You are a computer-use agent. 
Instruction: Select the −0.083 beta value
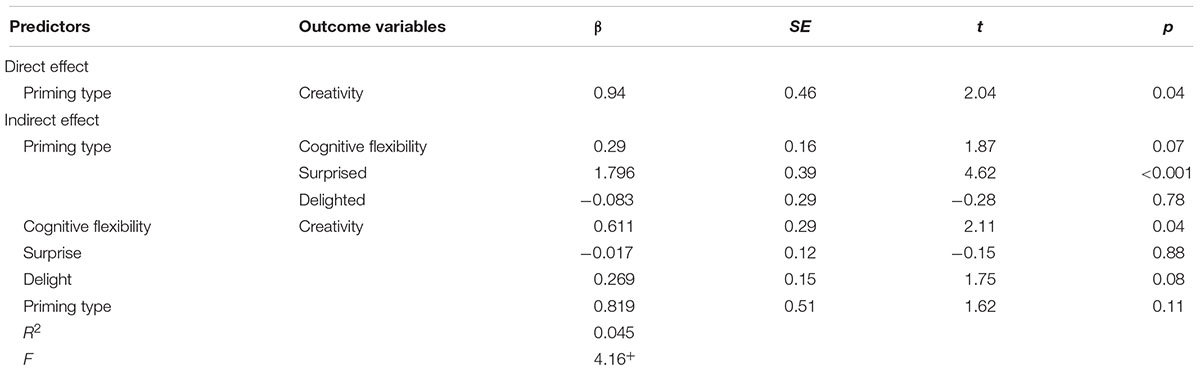606,200
